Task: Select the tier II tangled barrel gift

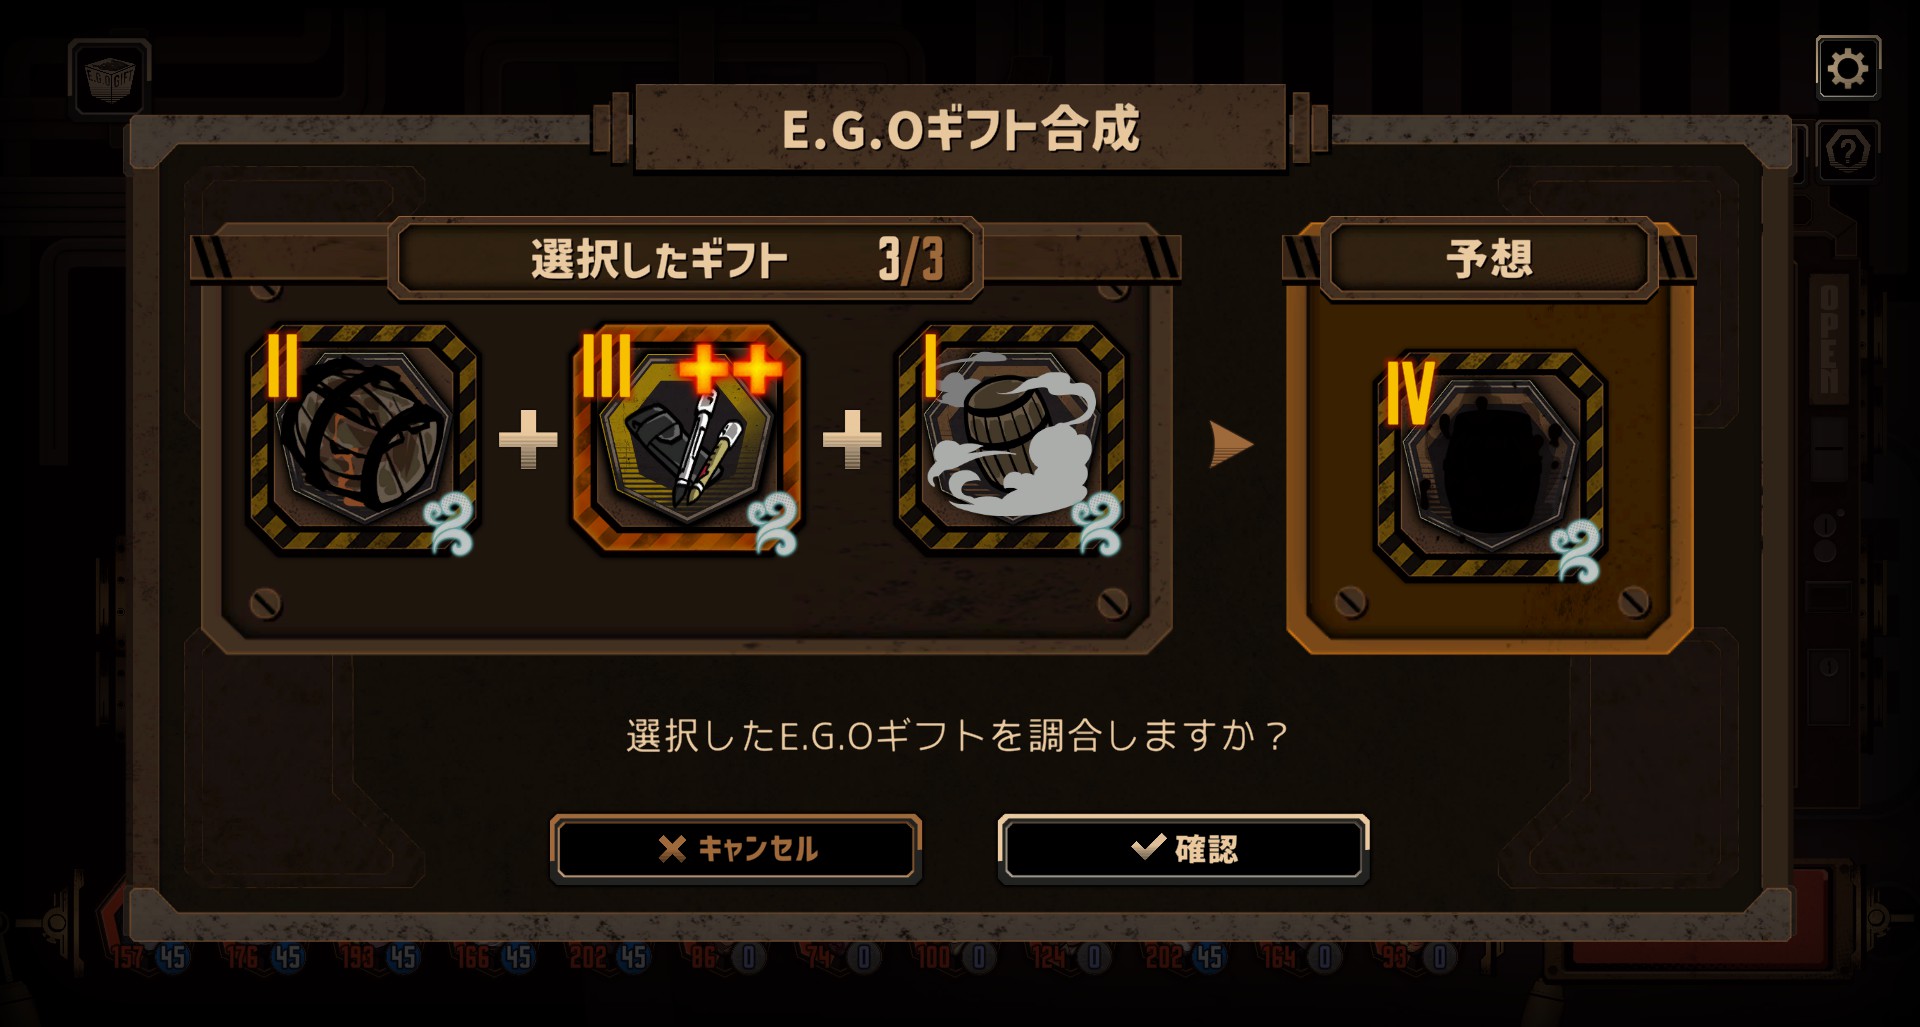Action: click(x=363, y=437)
